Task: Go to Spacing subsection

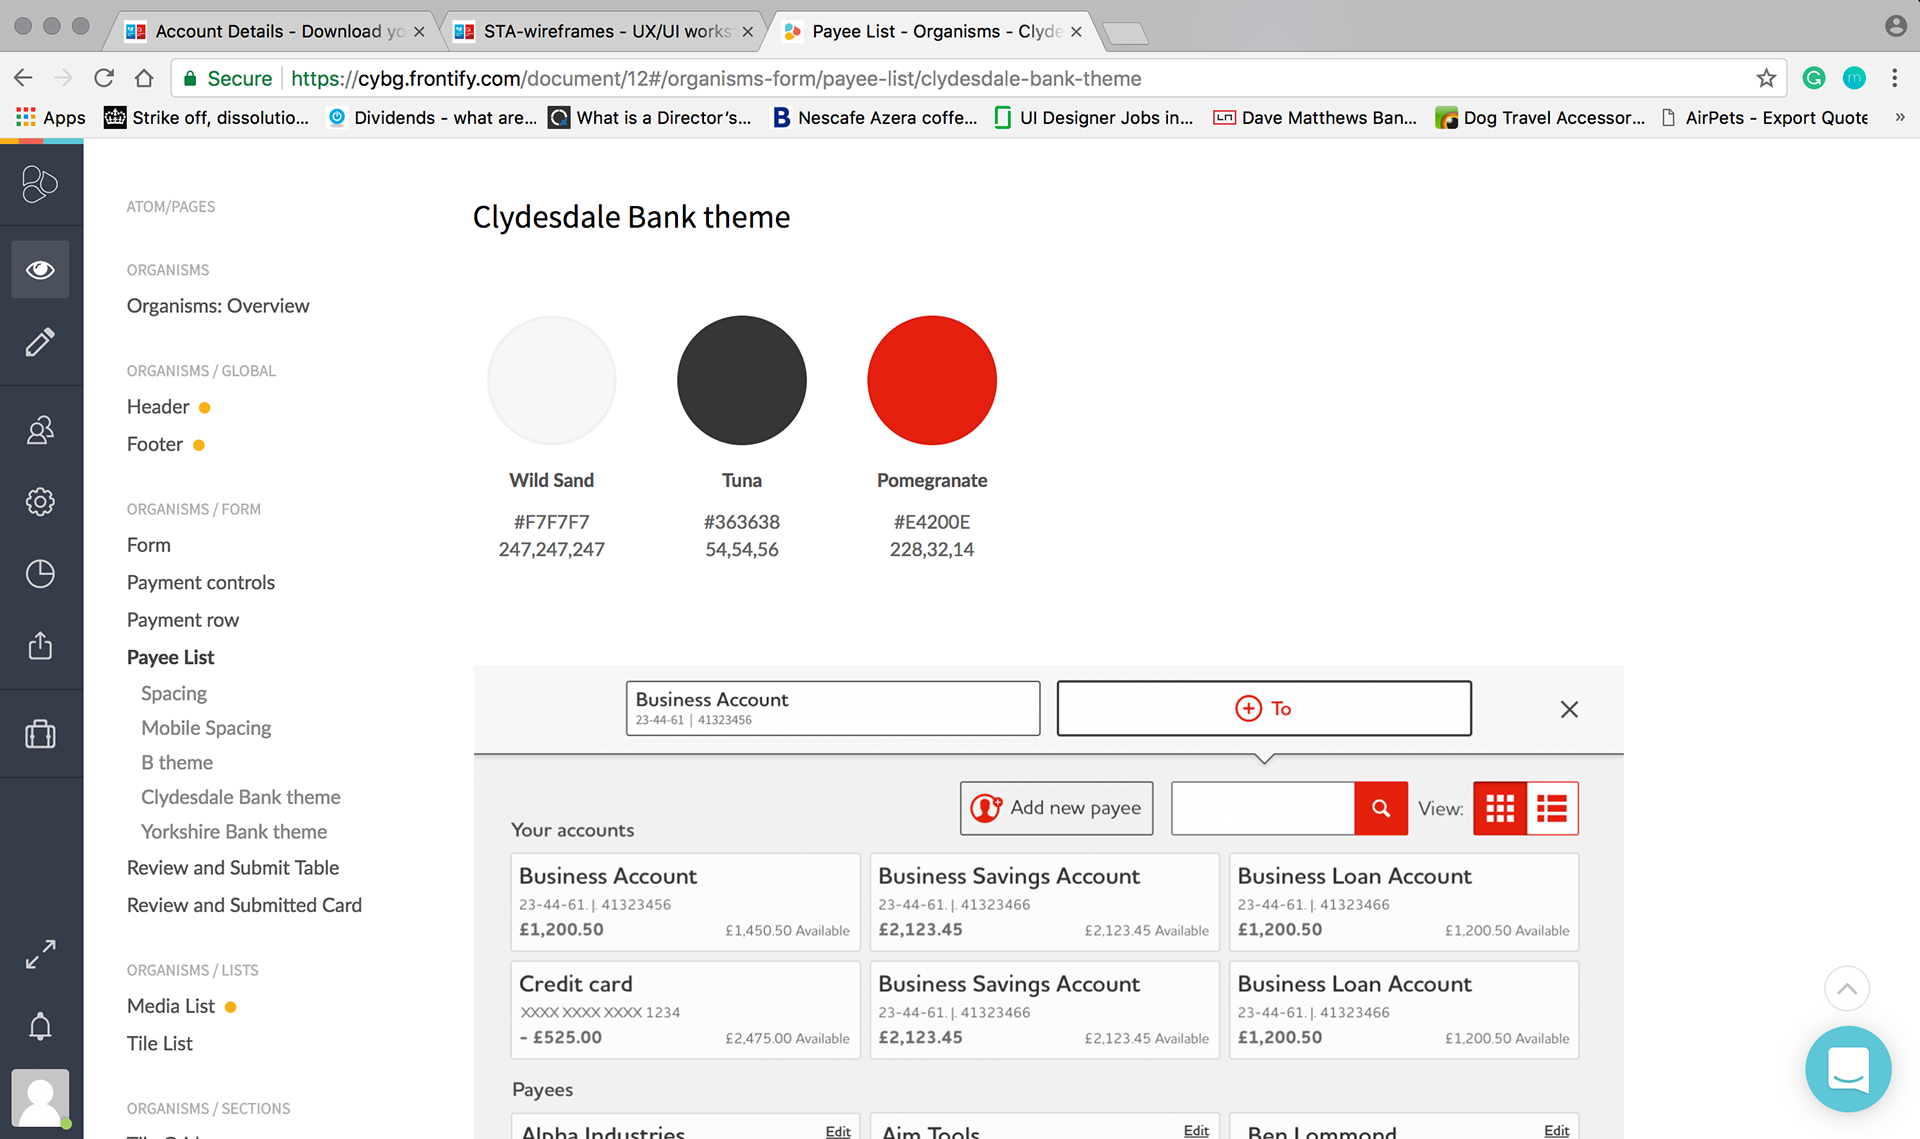Action: click(x=174, y=693)
